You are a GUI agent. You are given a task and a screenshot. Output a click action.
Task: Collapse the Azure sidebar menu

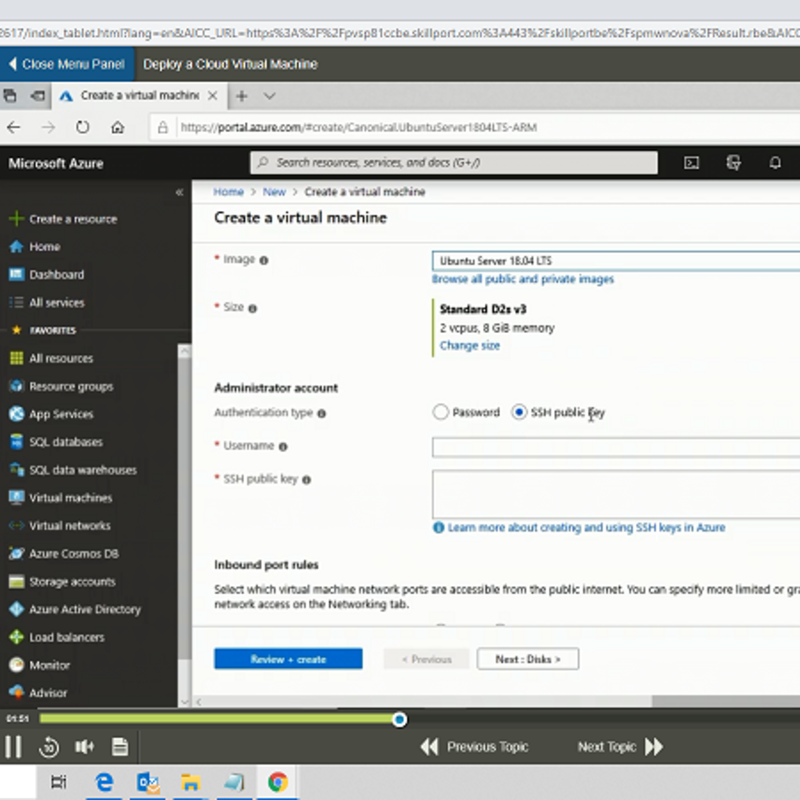click(179, 192)
